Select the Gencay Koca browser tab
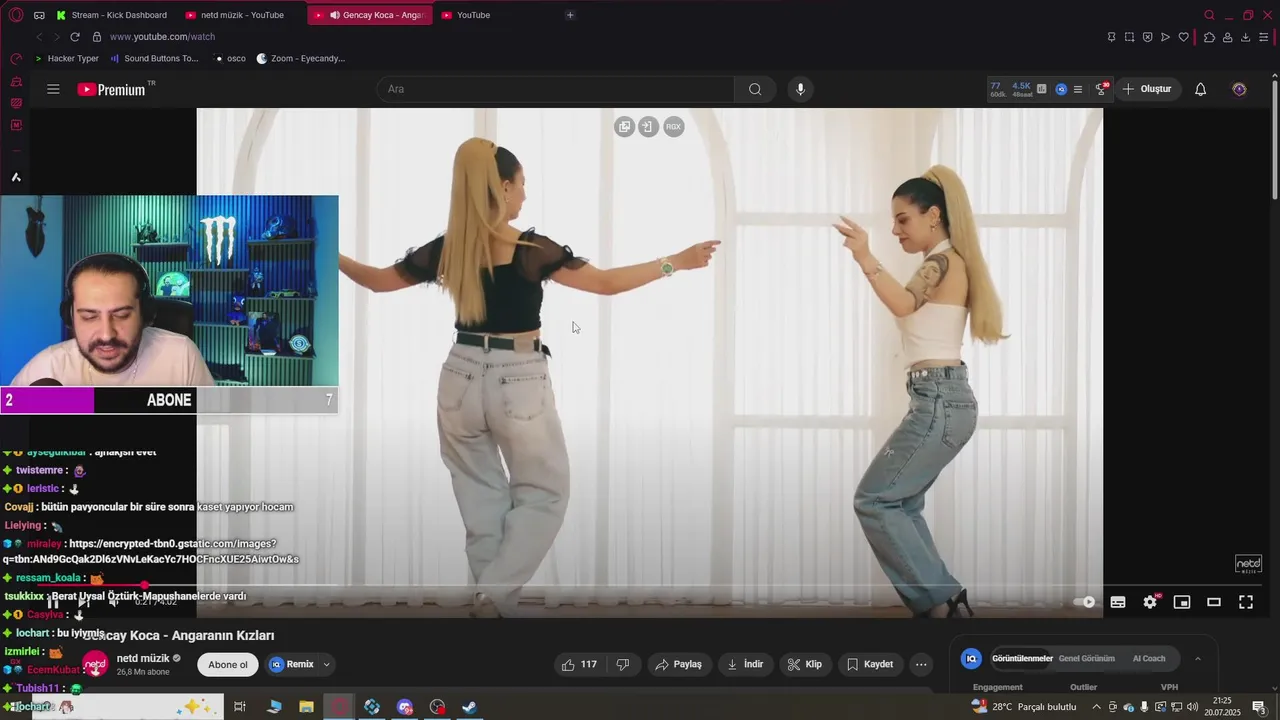1280x720 pixels. click(370, 15)
